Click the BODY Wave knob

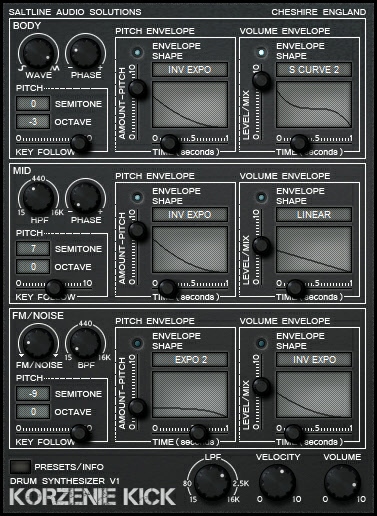(38, 53)
